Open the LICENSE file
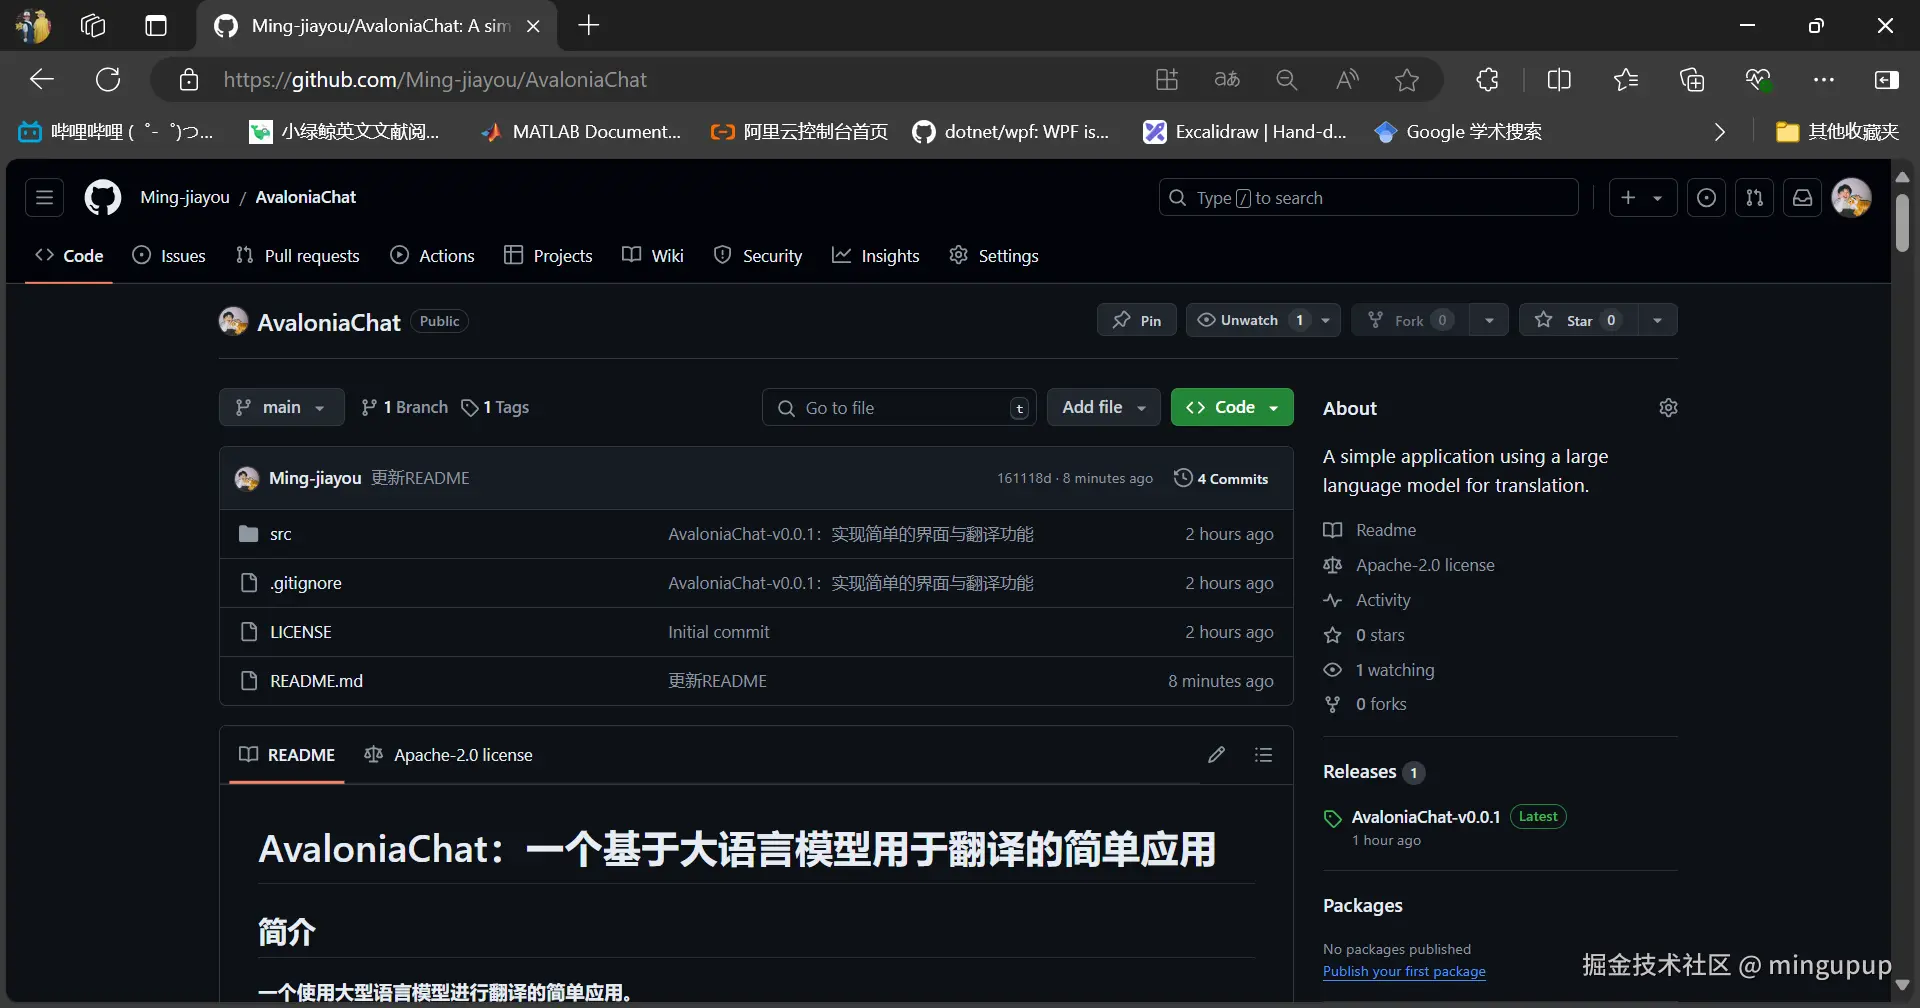The image size is (1920, 1008). [301, 632]
